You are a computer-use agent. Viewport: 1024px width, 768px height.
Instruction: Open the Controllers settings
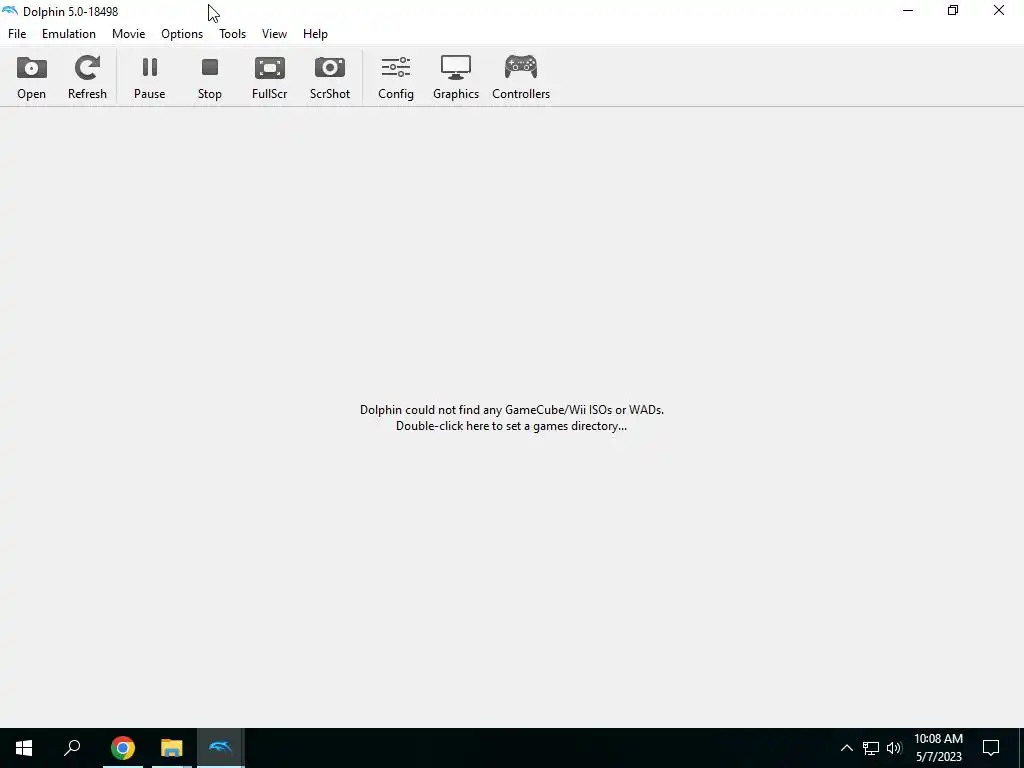521,77
